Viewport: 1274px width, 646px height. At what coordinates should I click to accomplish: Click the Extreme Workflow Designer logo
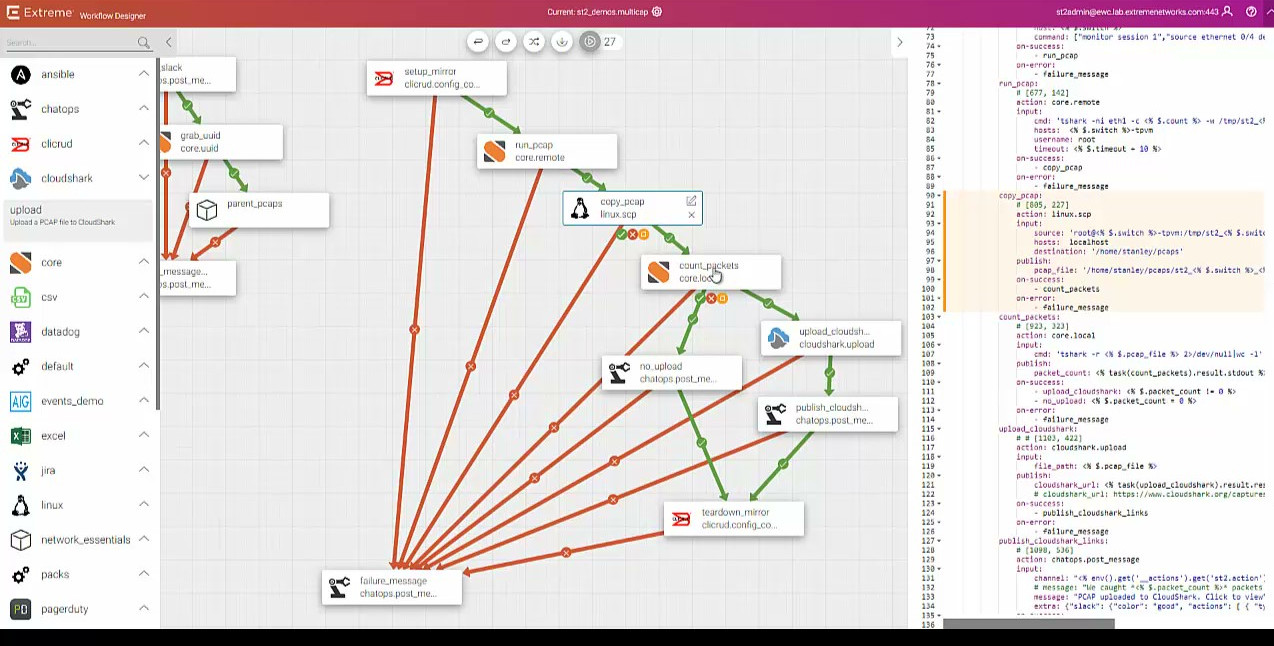[x=76, y=13]
